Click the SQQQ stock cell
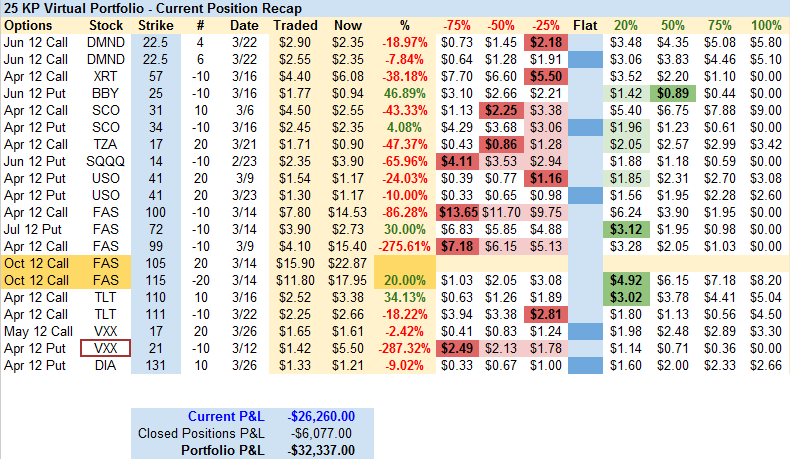Screen dimensions: 790x459 (x=107, y=161)
